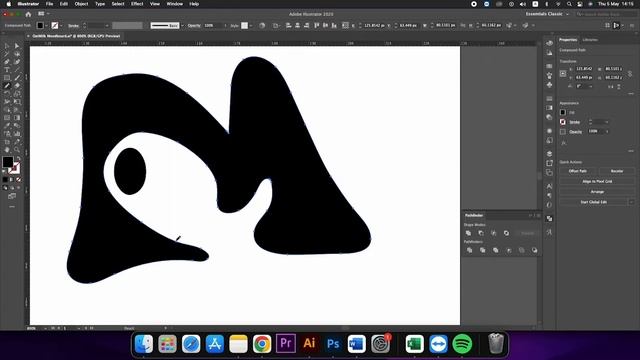Set the None paint mode in toolbar
Viewport: 640px width, 360px height.
click(18, 180)
